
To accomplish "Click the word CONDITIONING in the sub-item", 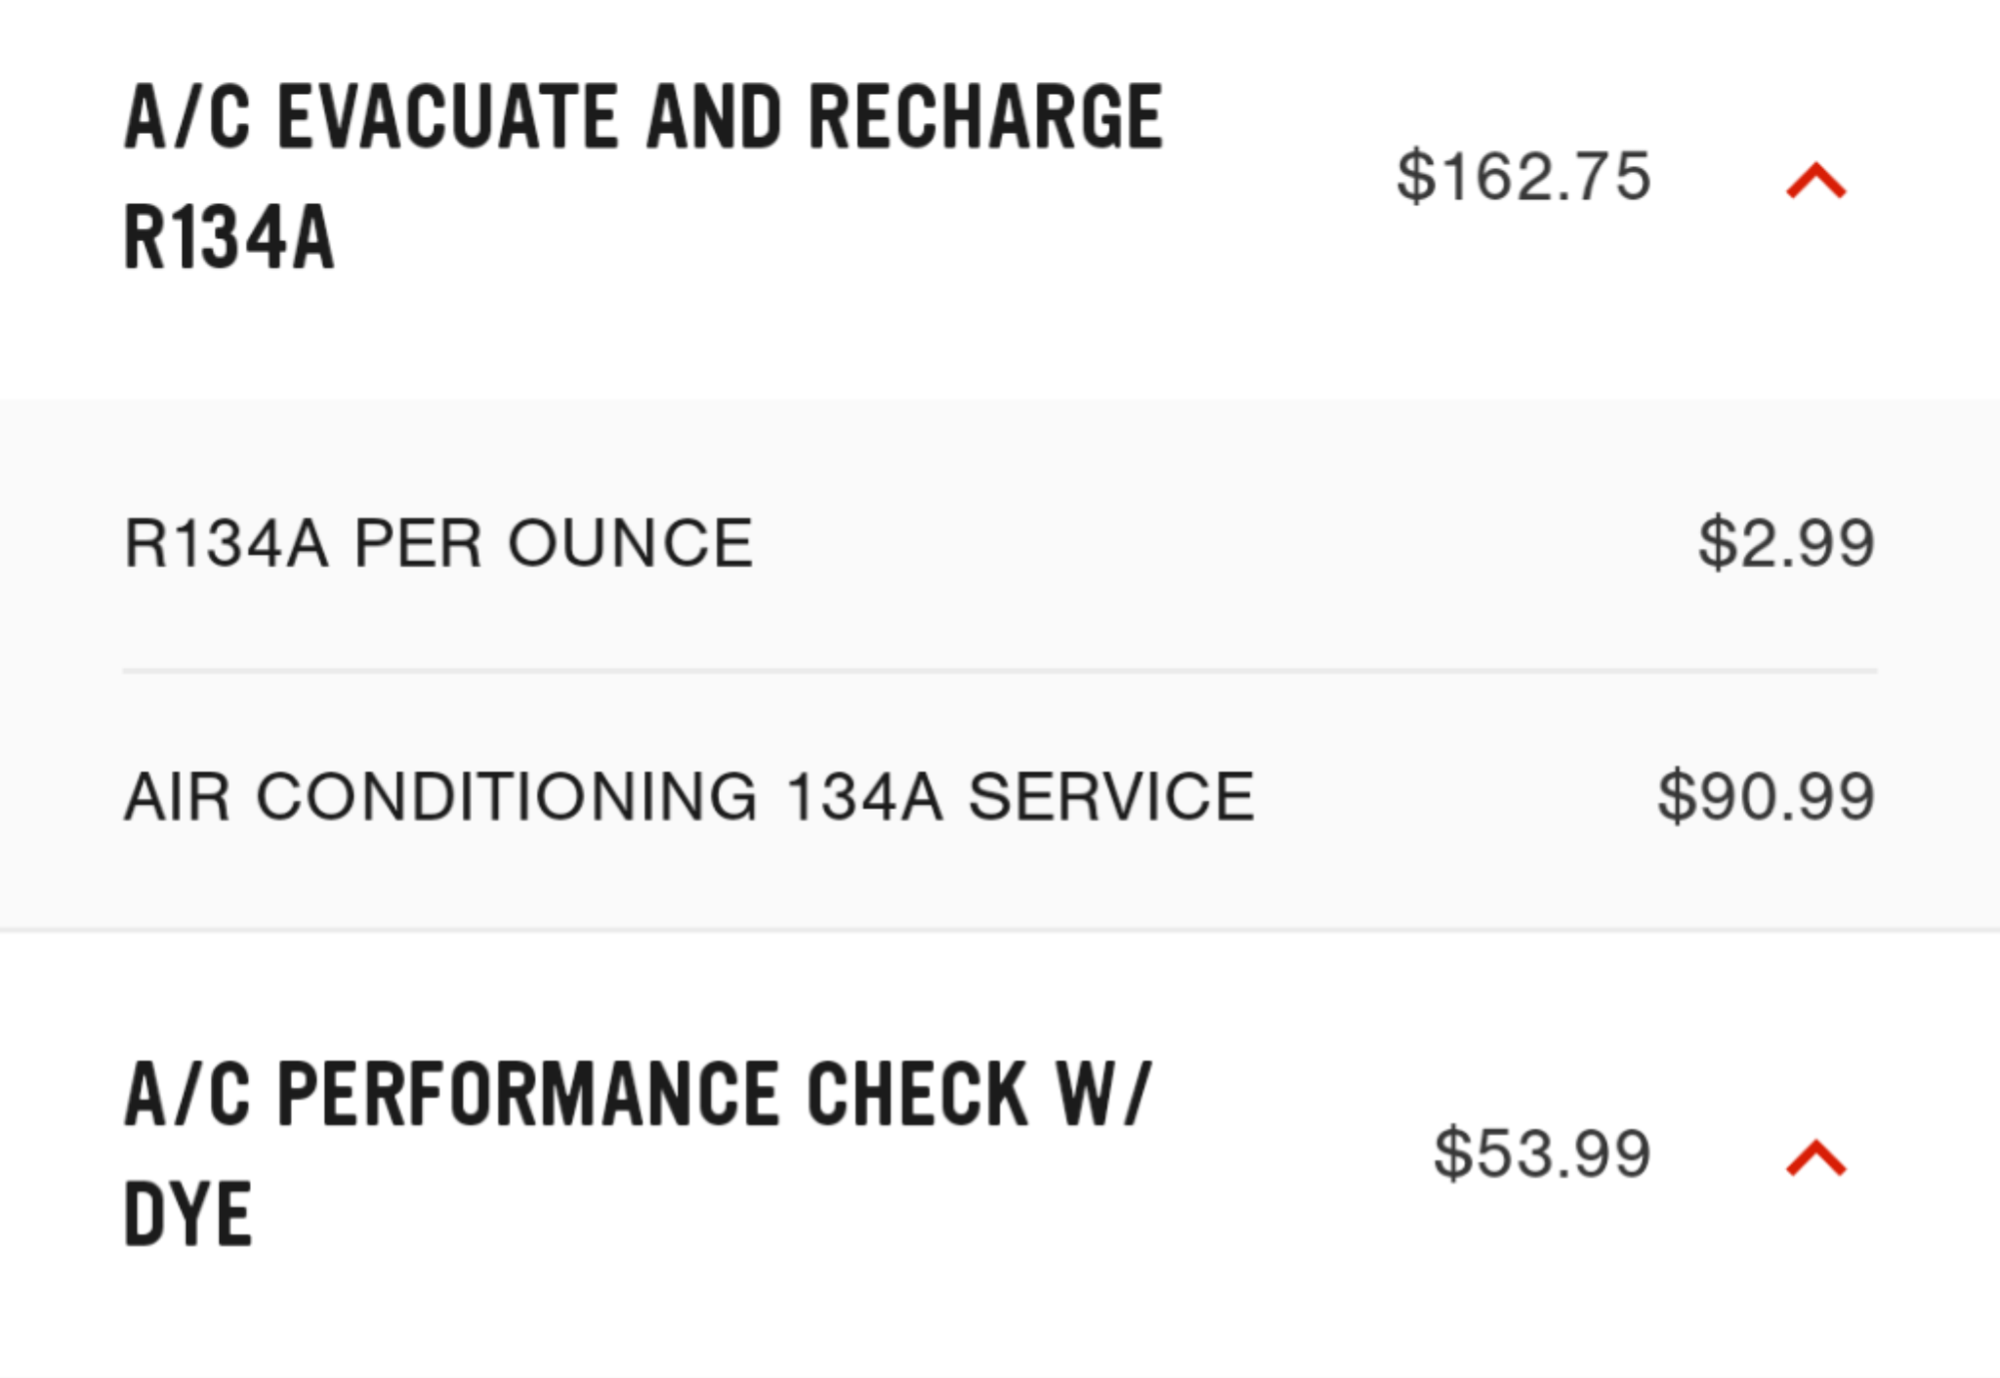I will pyautogui.click(x=507, y=797).
